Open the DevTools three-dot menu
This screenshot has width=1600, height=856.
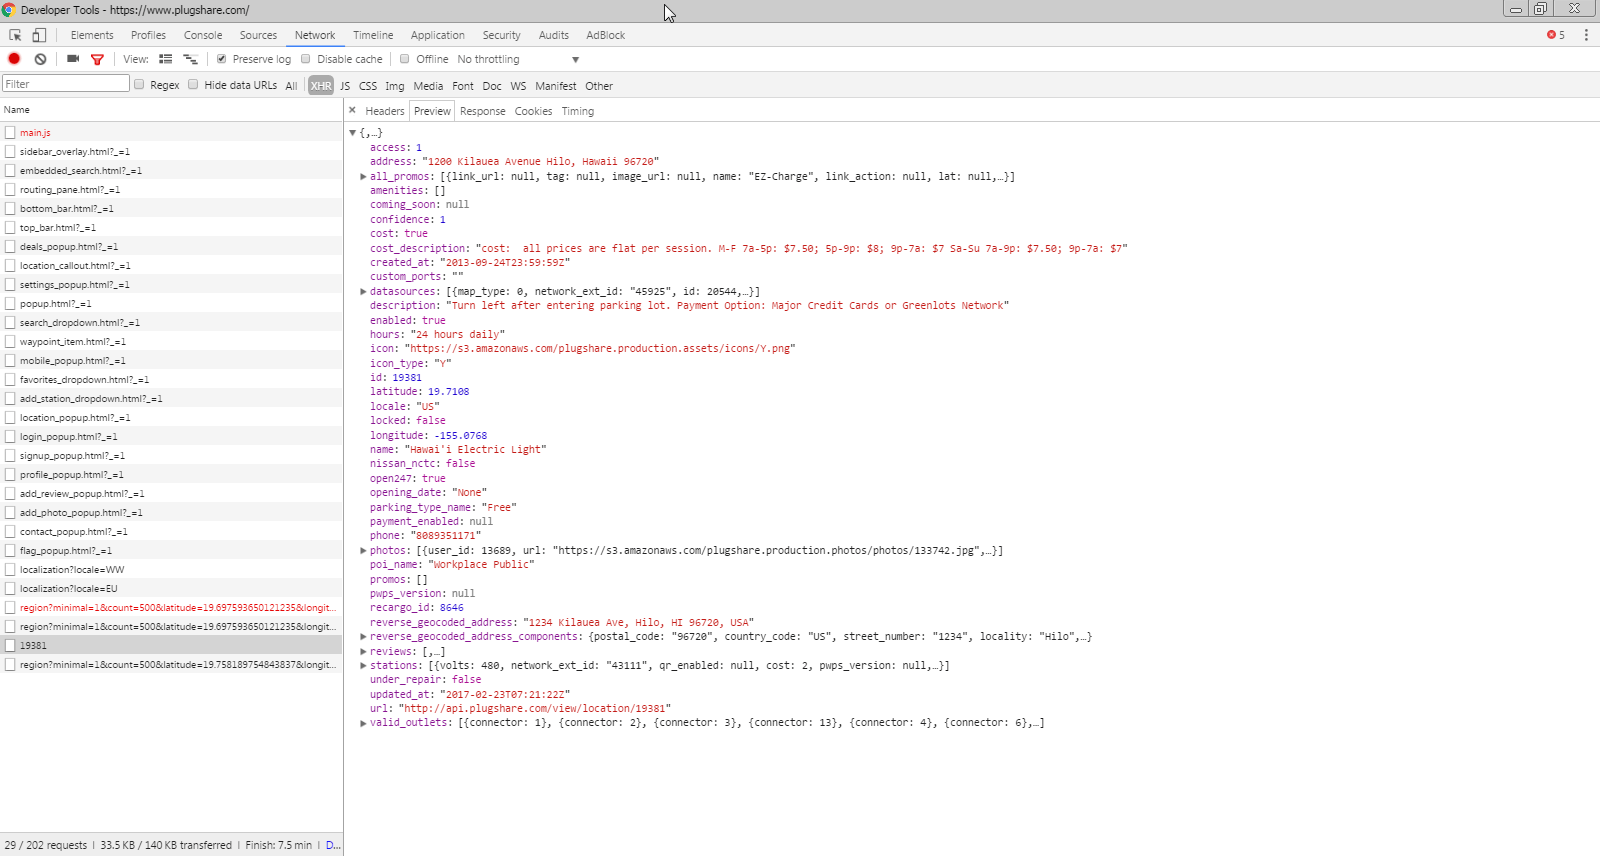tap(1586, 35)
